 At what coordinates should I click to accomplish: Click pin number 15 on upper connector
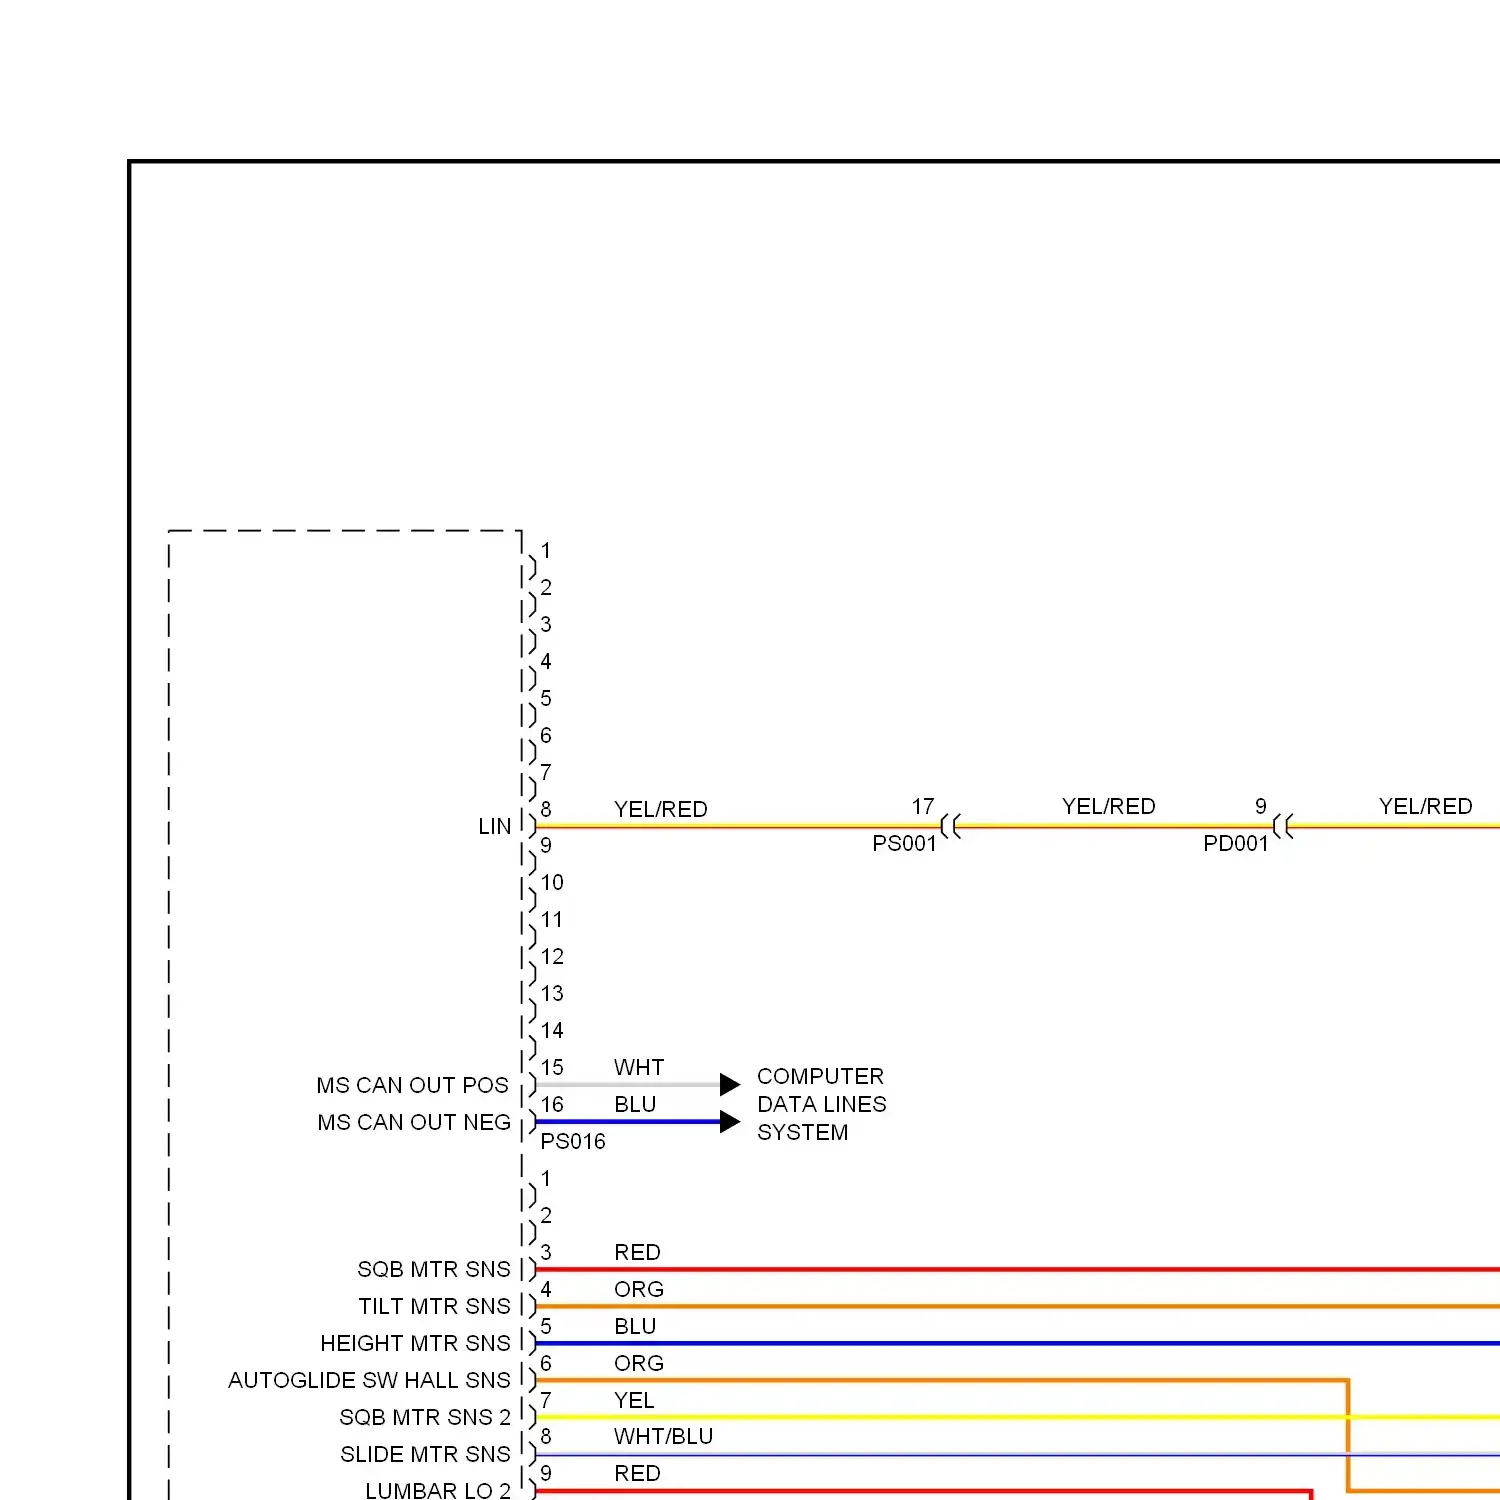tap(552, 1067)
